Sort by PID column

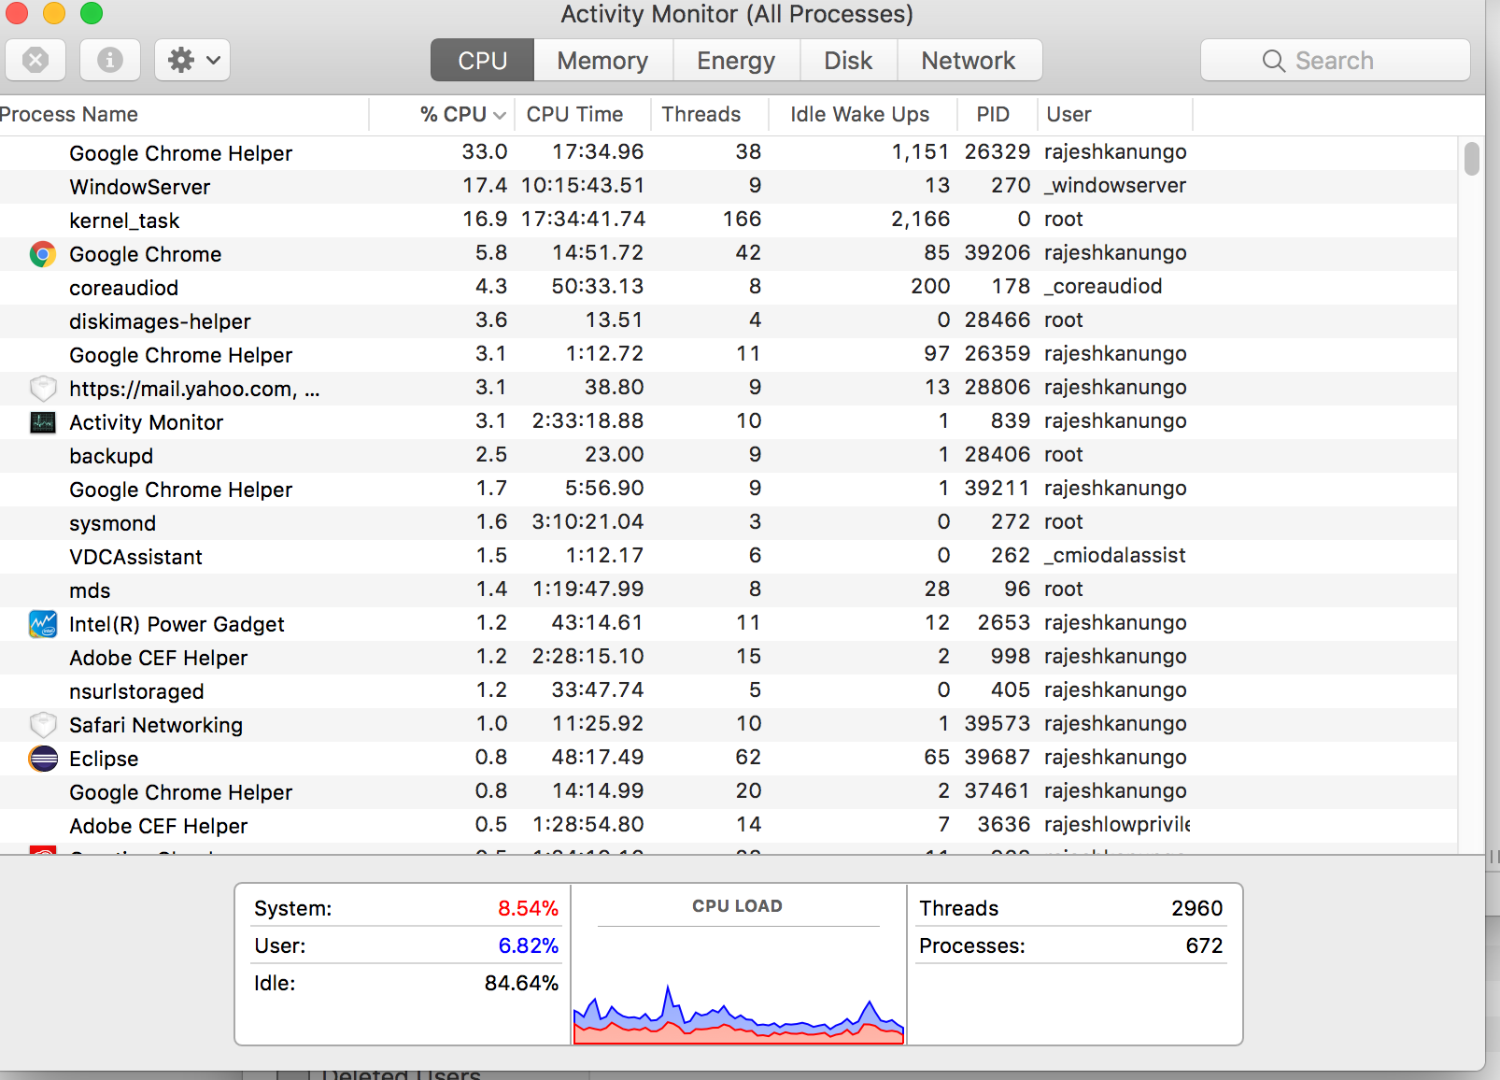[x=996, y=115]
